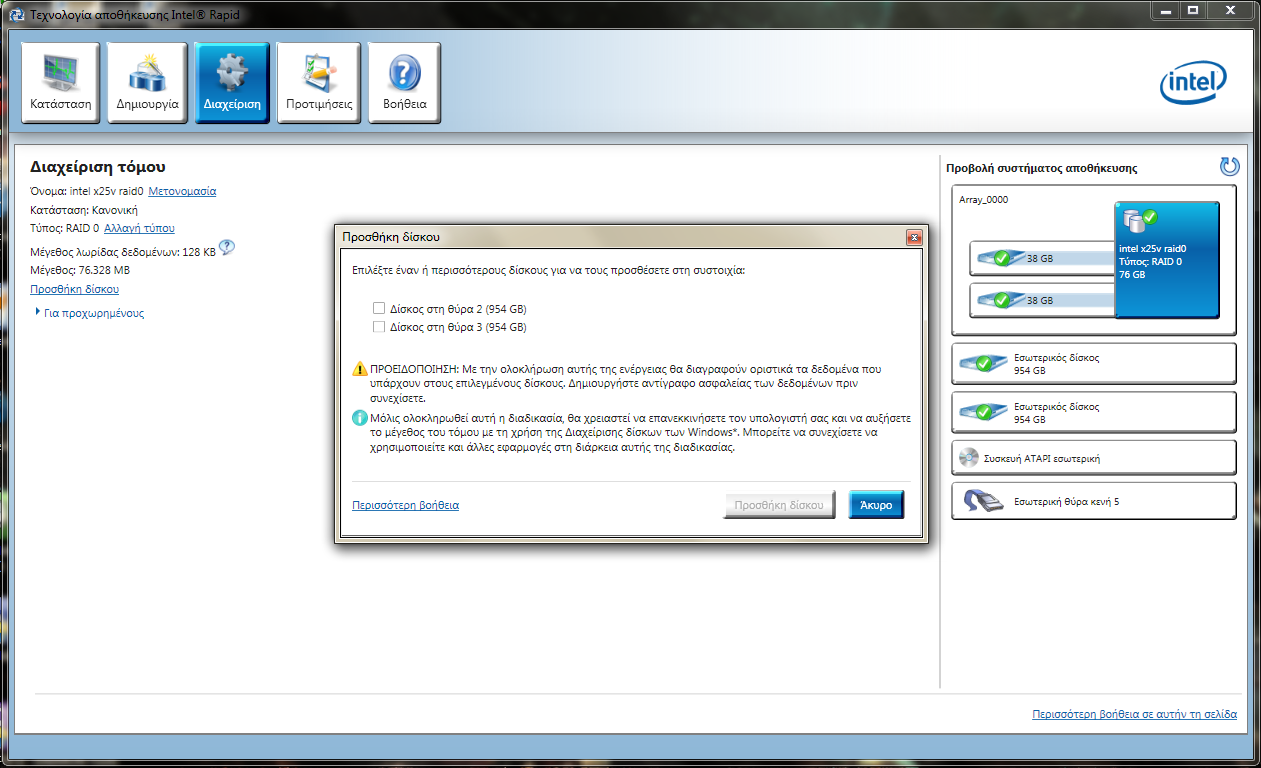This screenshot has width=1261, height=768.
Task: Select the intel x25v raid0 volume
Action: (x=1166, y=259)
